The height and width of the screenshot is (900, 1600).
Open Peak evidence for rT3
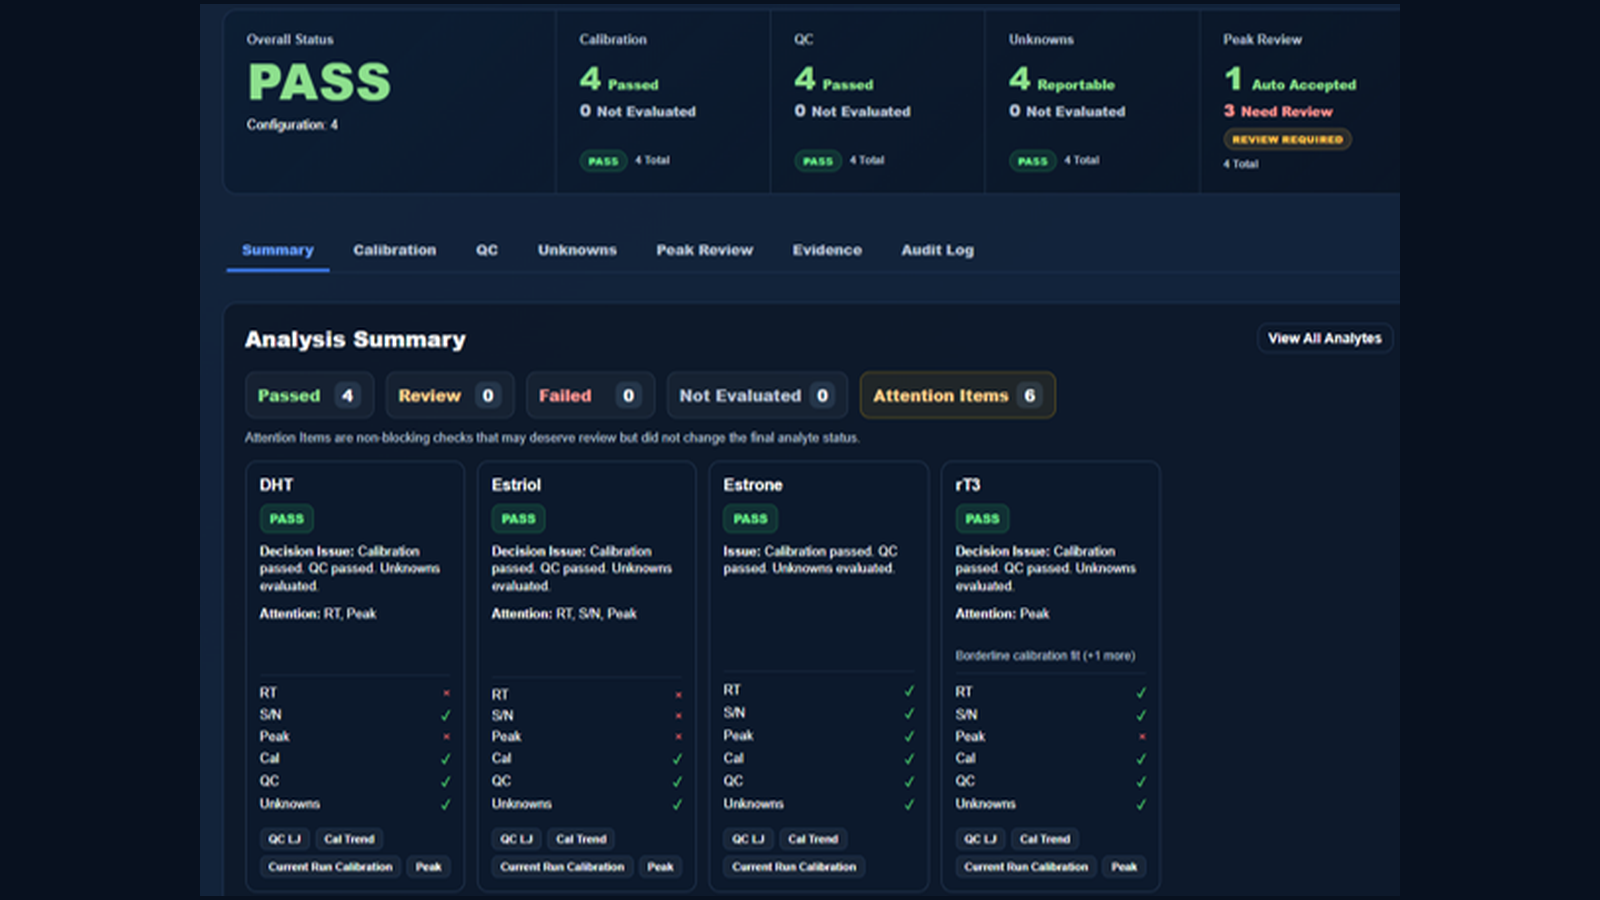point(1124,867)
